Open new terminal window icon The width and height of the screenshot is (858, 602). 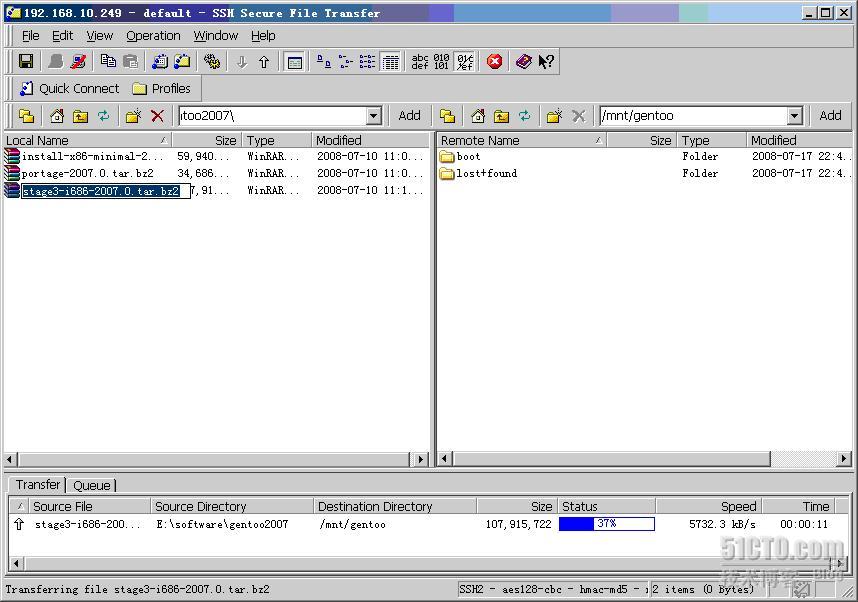[x=160, y=61]
